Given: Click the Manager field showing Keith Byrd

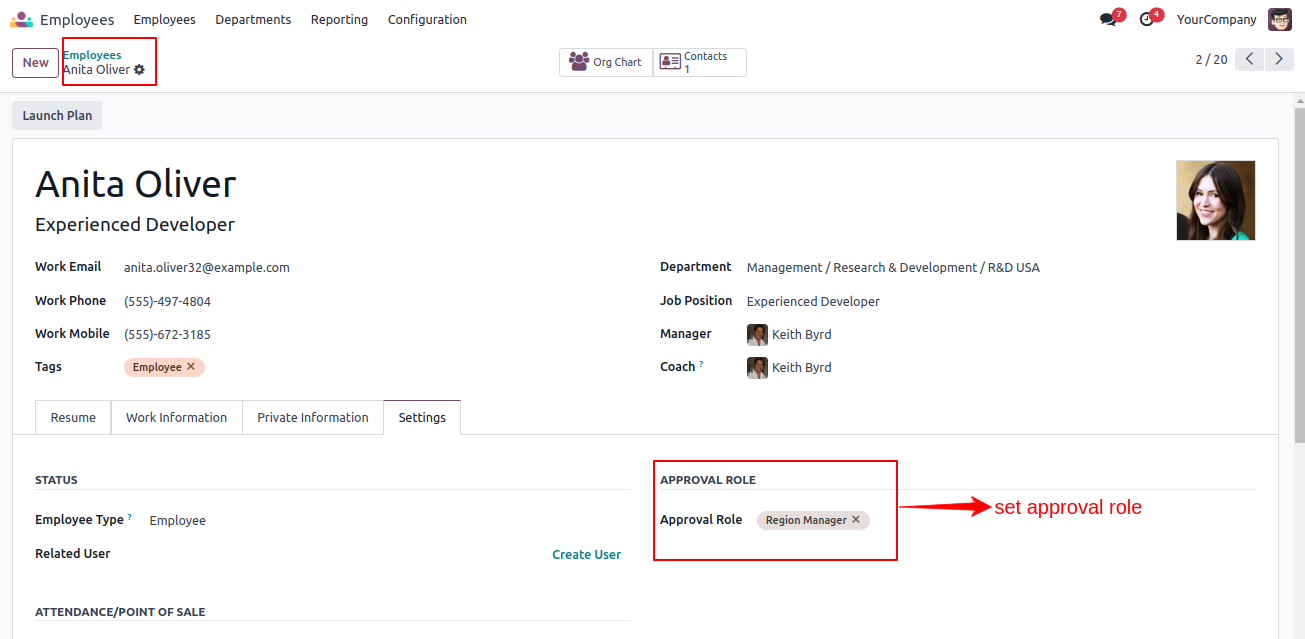Looking at the screenshot, I should [x=1001, y=334].
